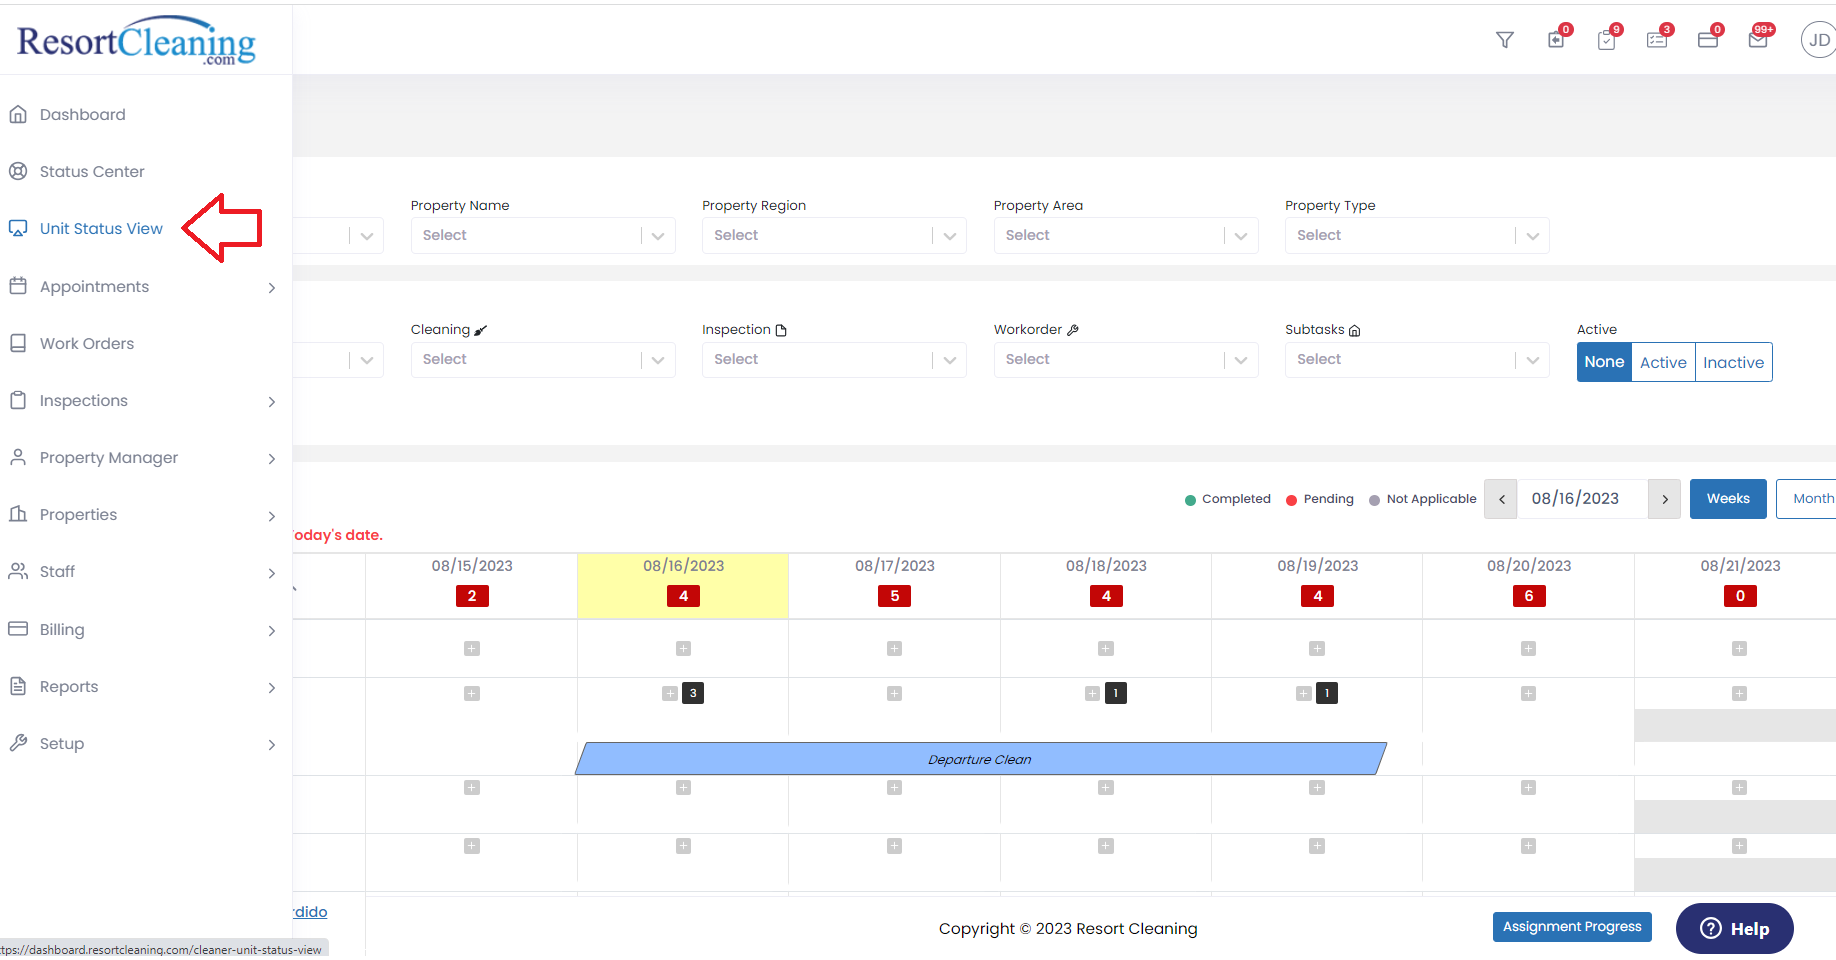Switch the calendar to Weeks view

tap(1727, 498)
